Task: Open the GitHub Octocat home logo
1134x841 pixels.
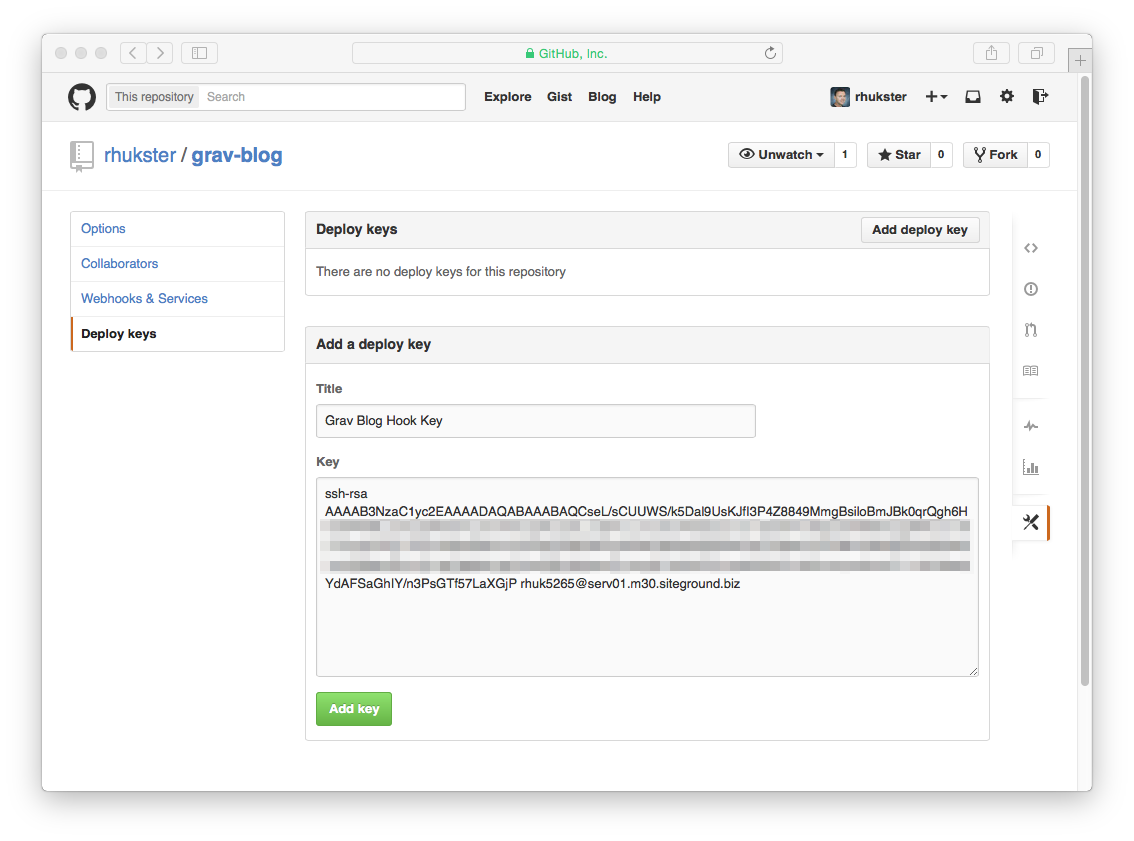Action: tap(82, 97)
